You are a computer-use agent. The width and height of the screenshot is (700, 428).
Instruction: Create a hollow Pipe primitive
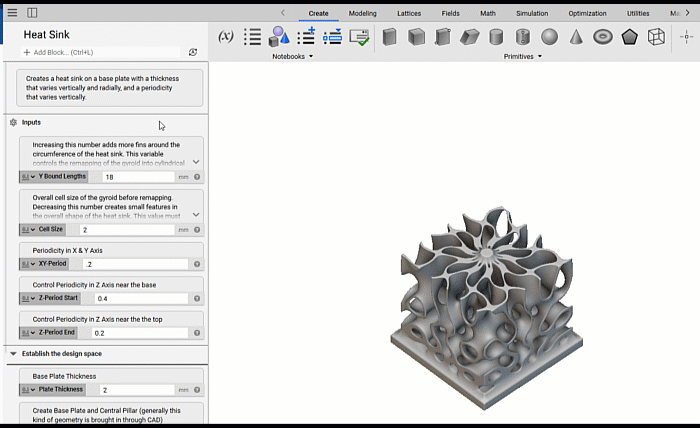(x=523, y=37)
